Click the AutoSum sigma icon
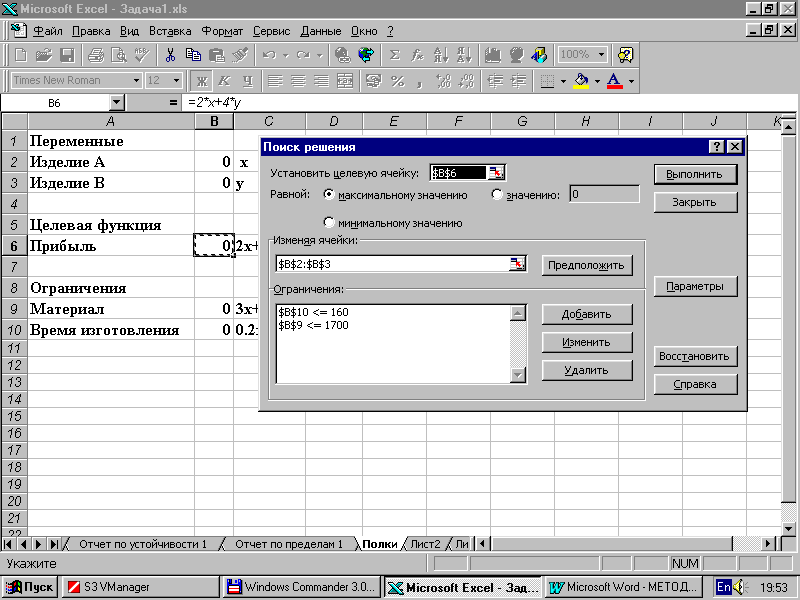The height and width of the screenshot is (600, 800). click(x=394, y=55)
